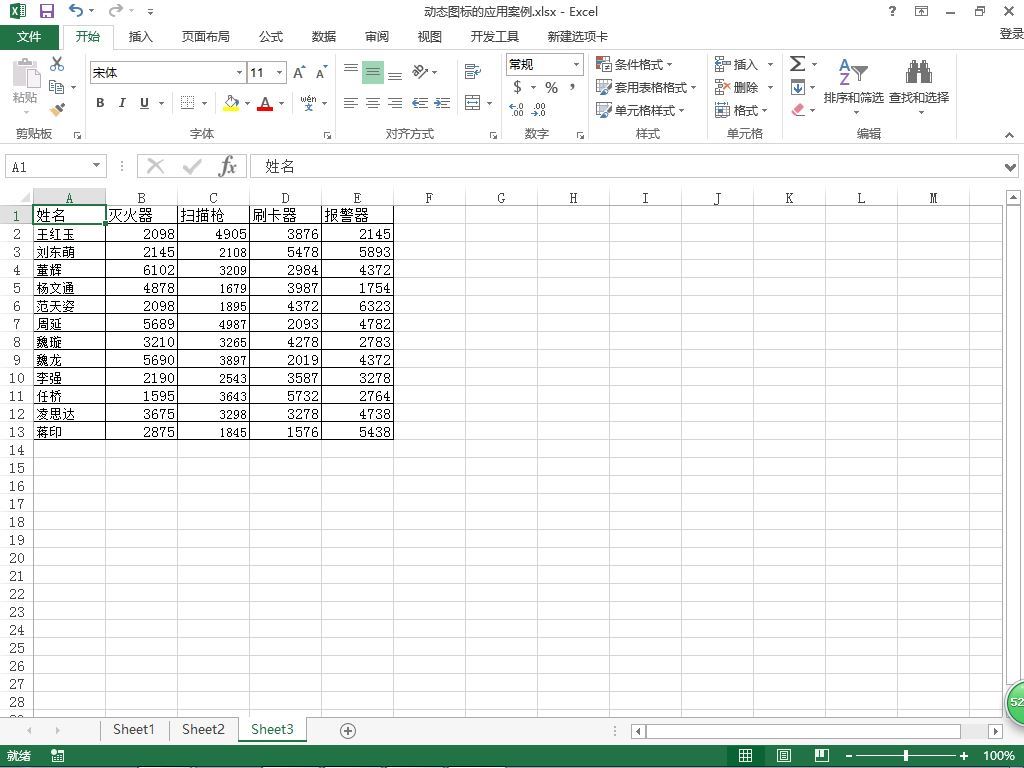Open the borders dropdown arrow
The width and height of the screenshot is (1024, 768).
[204, 103]
